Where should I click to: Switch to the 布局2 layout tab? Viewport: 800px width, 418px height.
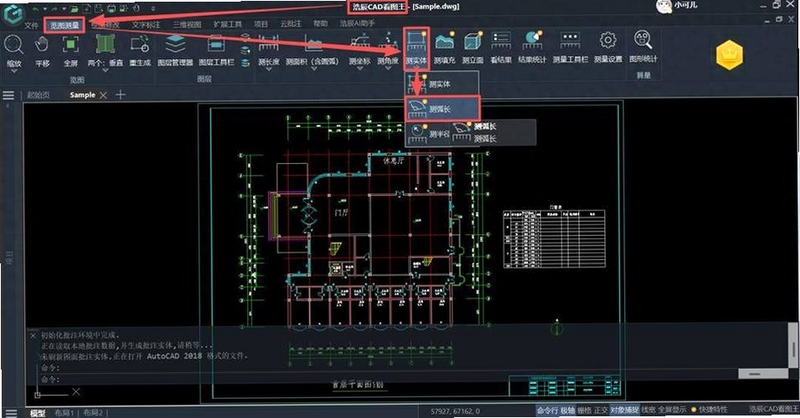[x=93, y=413]
